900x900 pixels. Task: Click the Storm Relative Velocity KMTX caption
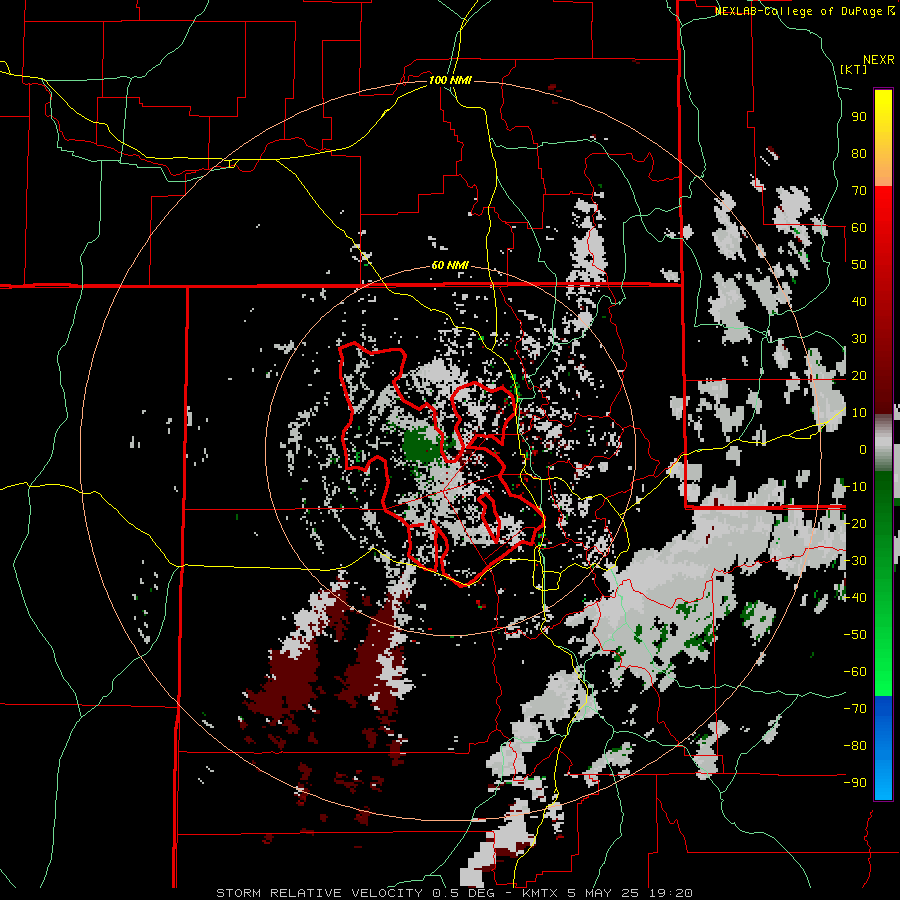coord(454,893)
